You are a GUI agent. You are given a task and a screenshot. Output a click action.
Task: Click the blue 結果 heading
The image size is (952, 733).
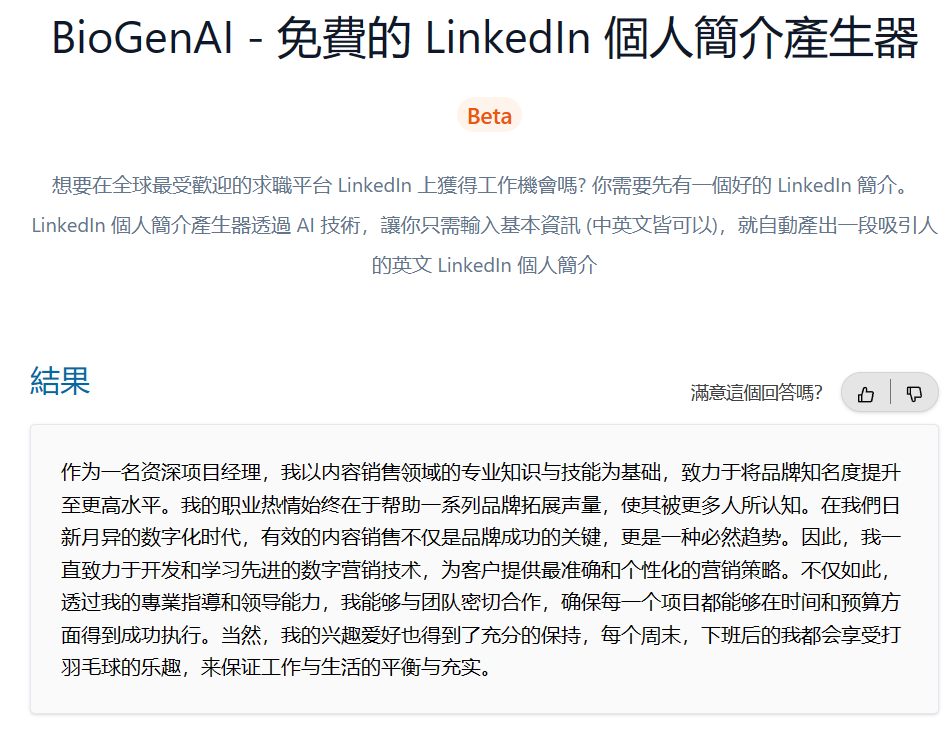[x=60, y=381]
